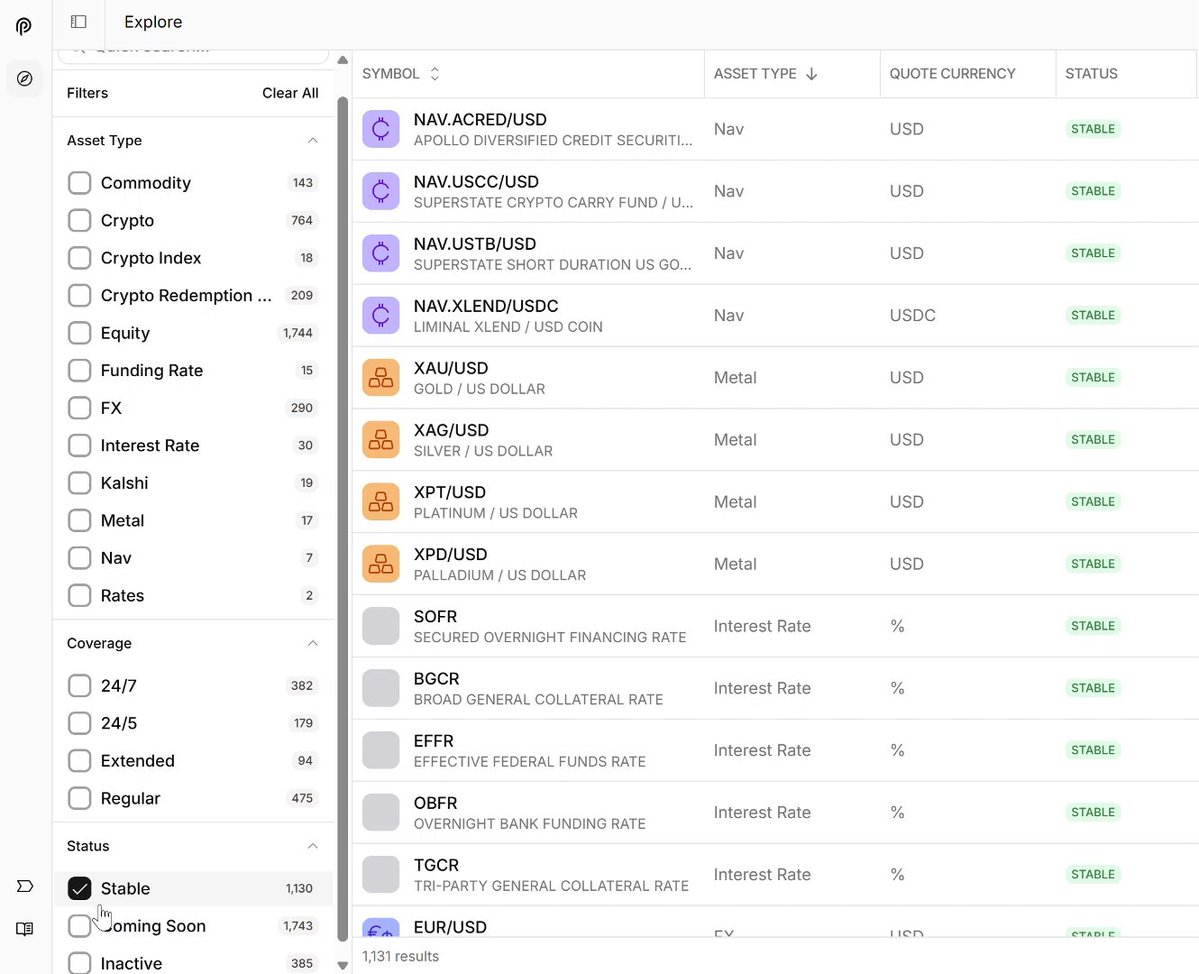Check the Kalshi filter
1199x974 pixels.
click(x=80, y=483)
